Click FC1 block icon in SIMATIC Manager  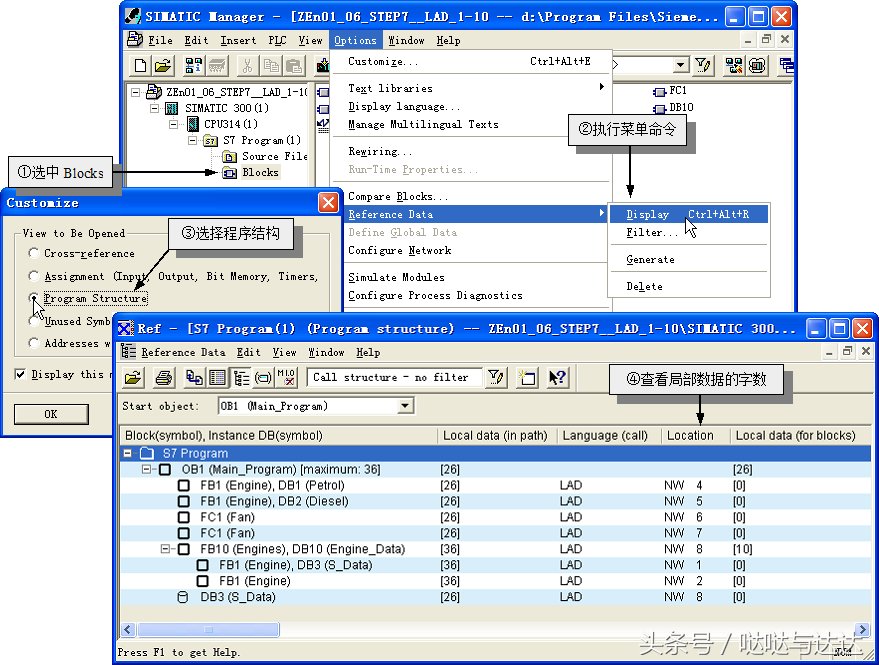pos(659,91)
